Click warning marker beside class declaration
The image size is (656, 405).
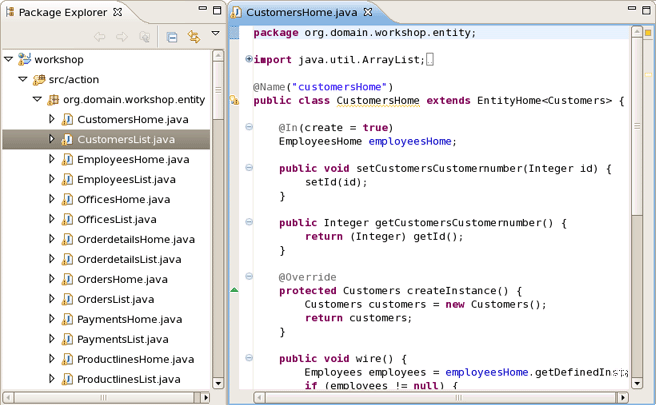pos(235,101)
